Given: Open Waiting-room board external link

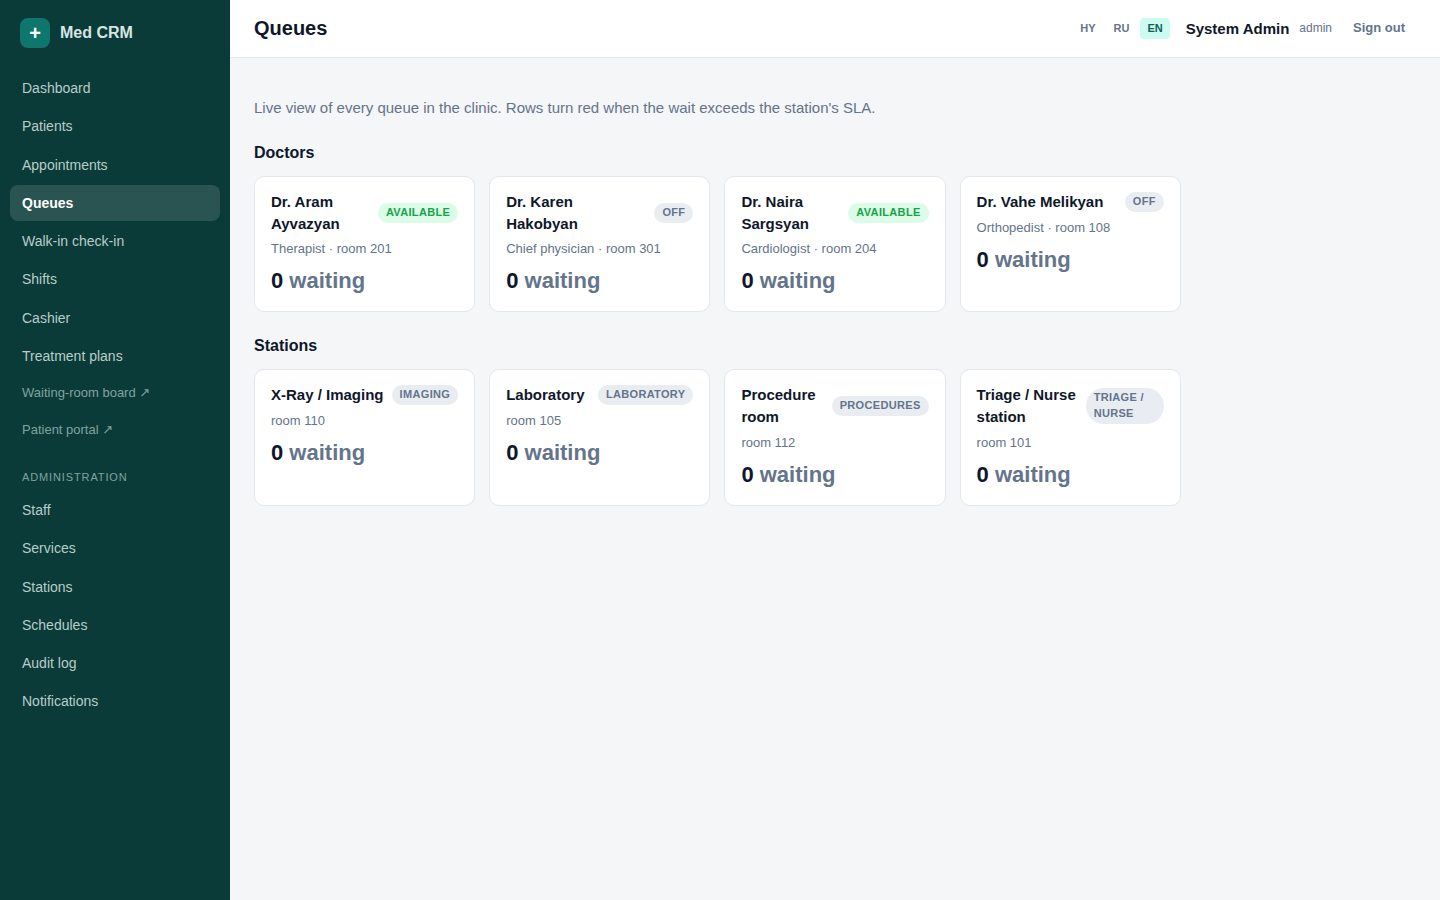Looking at the screenshot, I should pyautogui.click(x=115, y=393).
